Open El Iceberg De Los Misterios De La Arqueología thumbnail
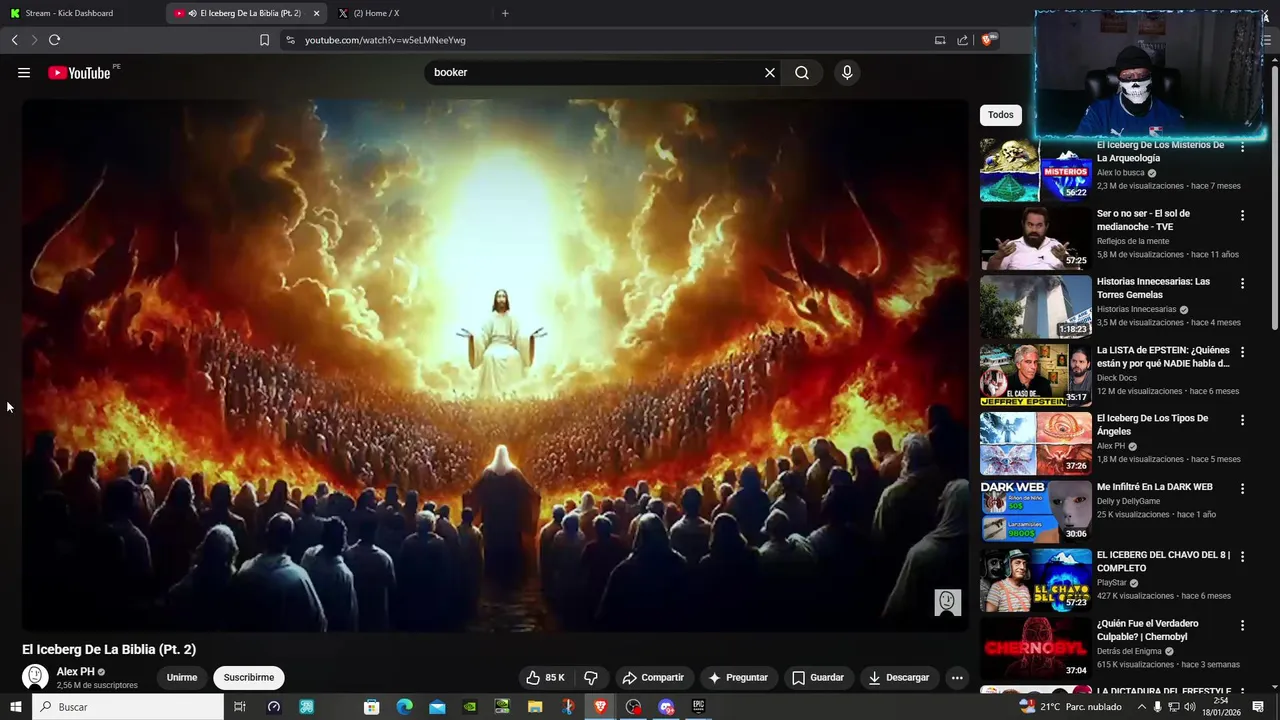 pos(1036,169)
